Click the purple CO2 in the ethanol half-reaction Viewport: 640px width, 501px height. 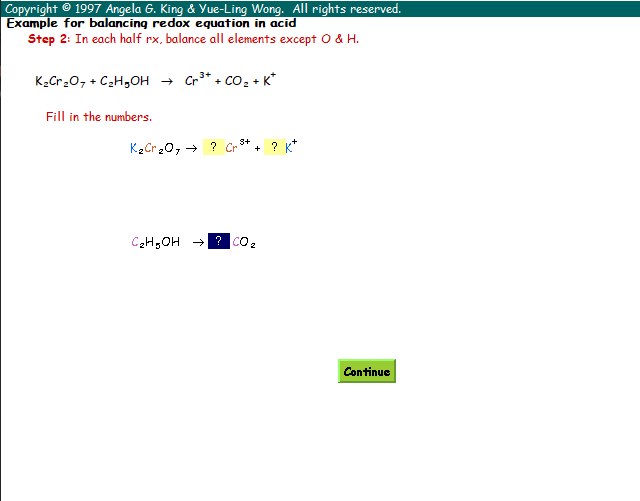244,242
